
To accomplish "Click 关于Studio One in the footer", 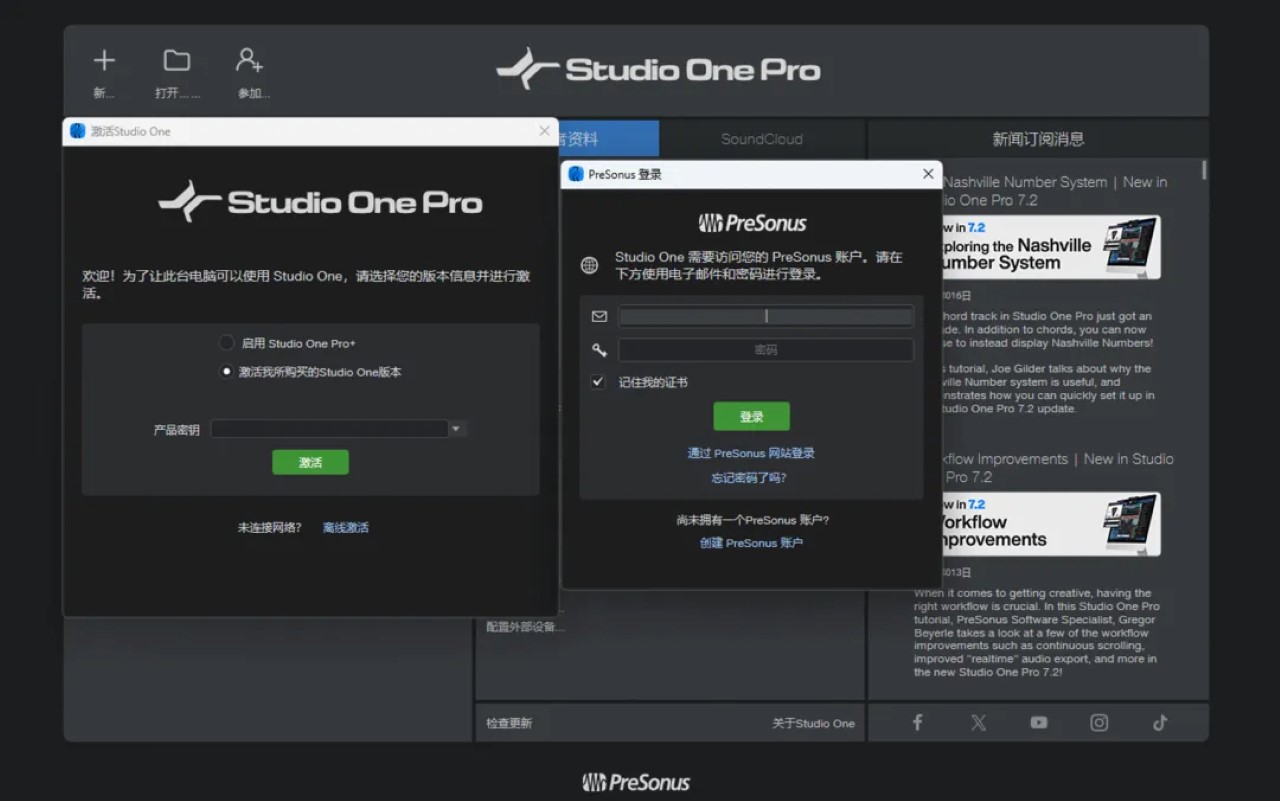I will [813, 723].
